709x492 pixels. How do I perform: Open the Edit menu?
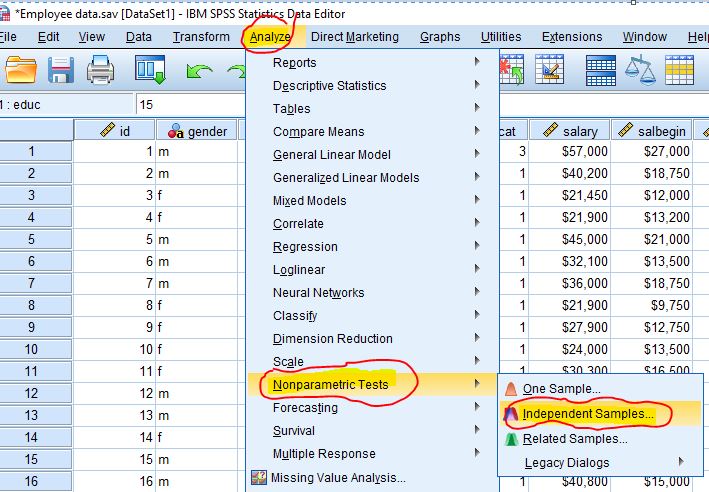(48, 37)
